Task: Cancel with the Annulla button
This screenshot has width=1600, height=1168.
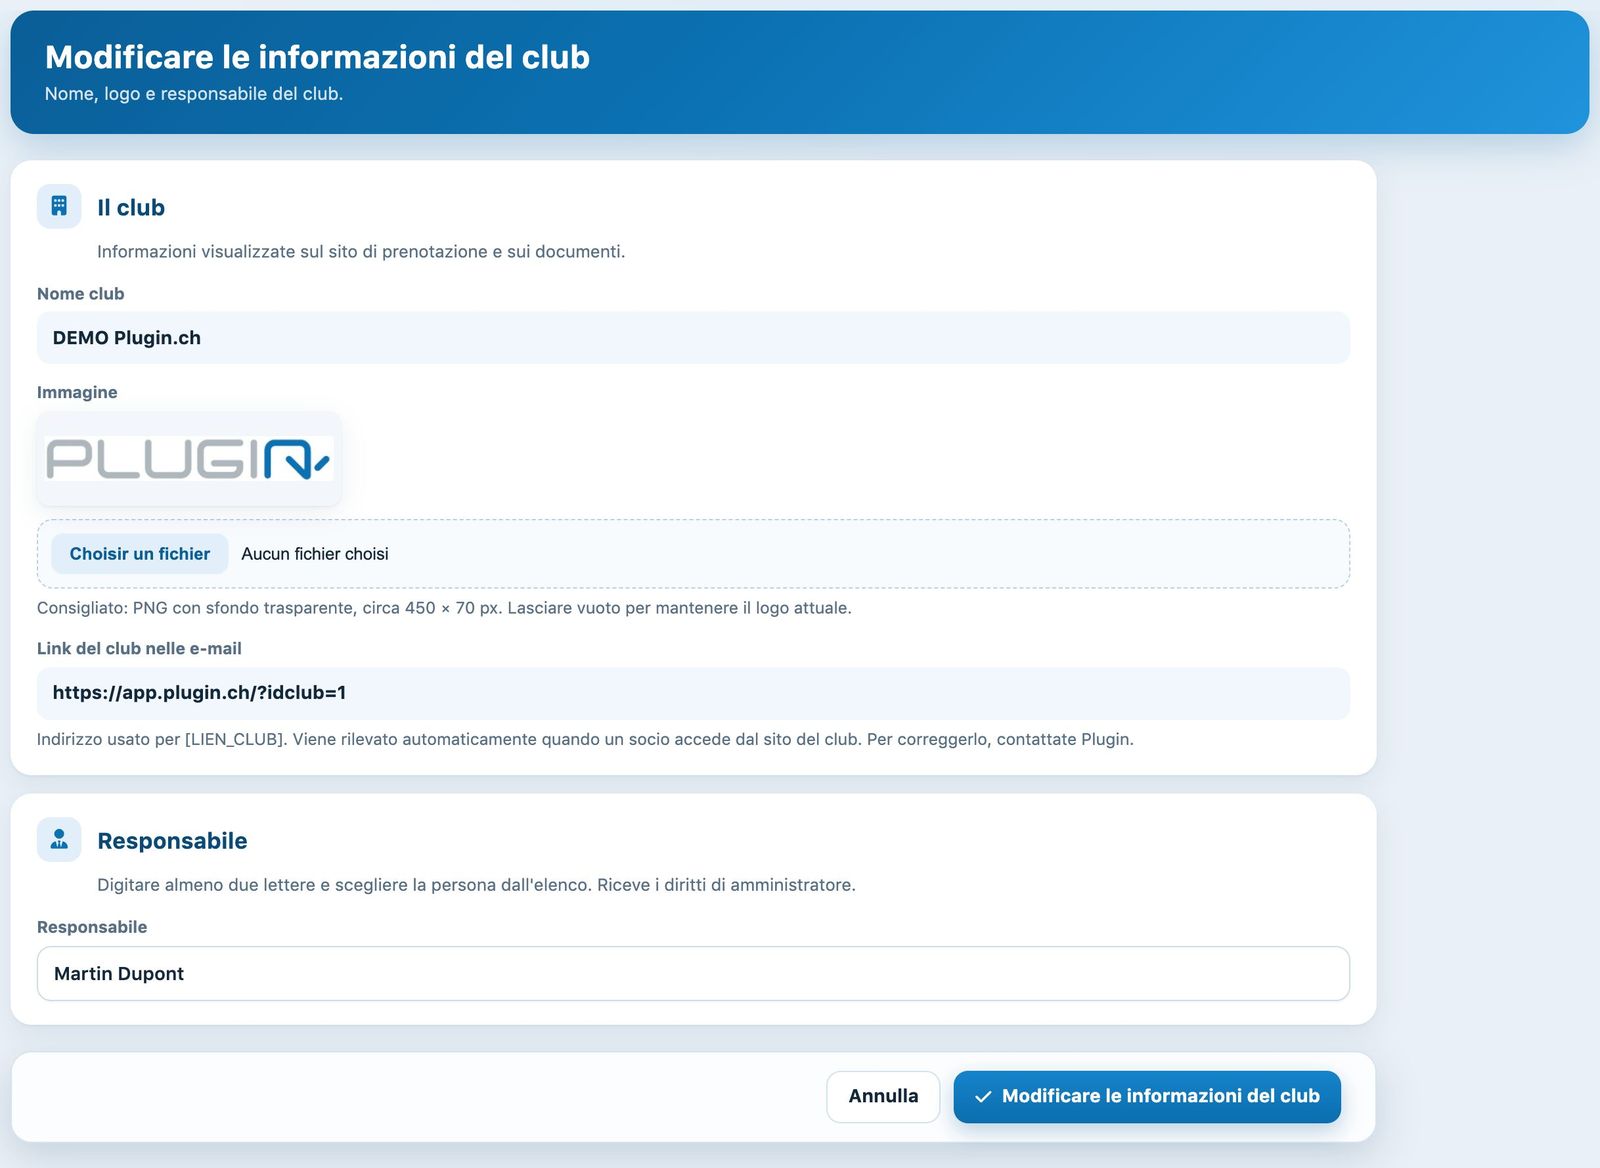Action: point(883,1096)
